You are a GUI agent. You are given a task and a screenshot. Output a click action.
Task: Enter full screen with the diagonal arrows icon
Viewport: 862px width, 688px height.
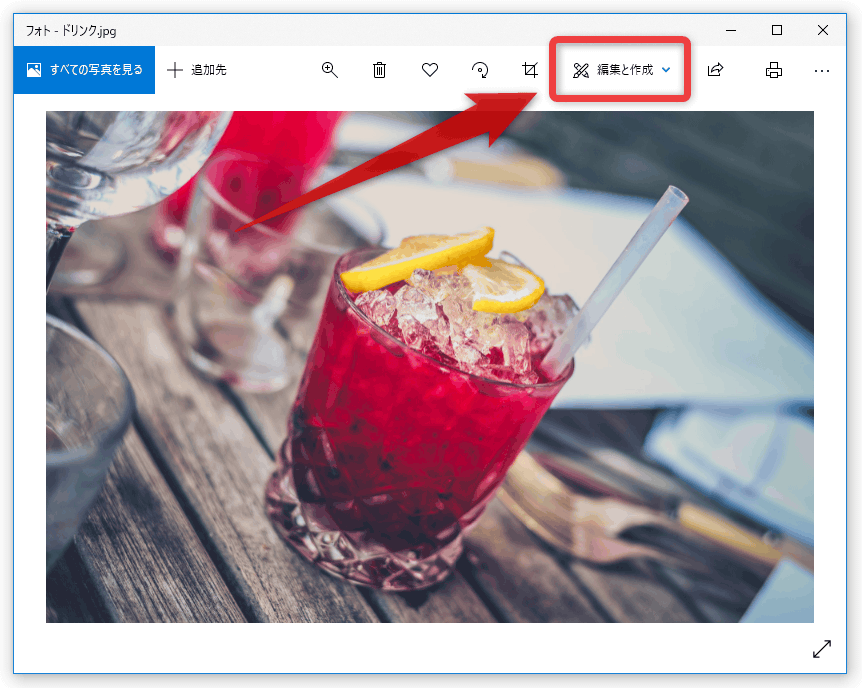(x=822, y=649)
